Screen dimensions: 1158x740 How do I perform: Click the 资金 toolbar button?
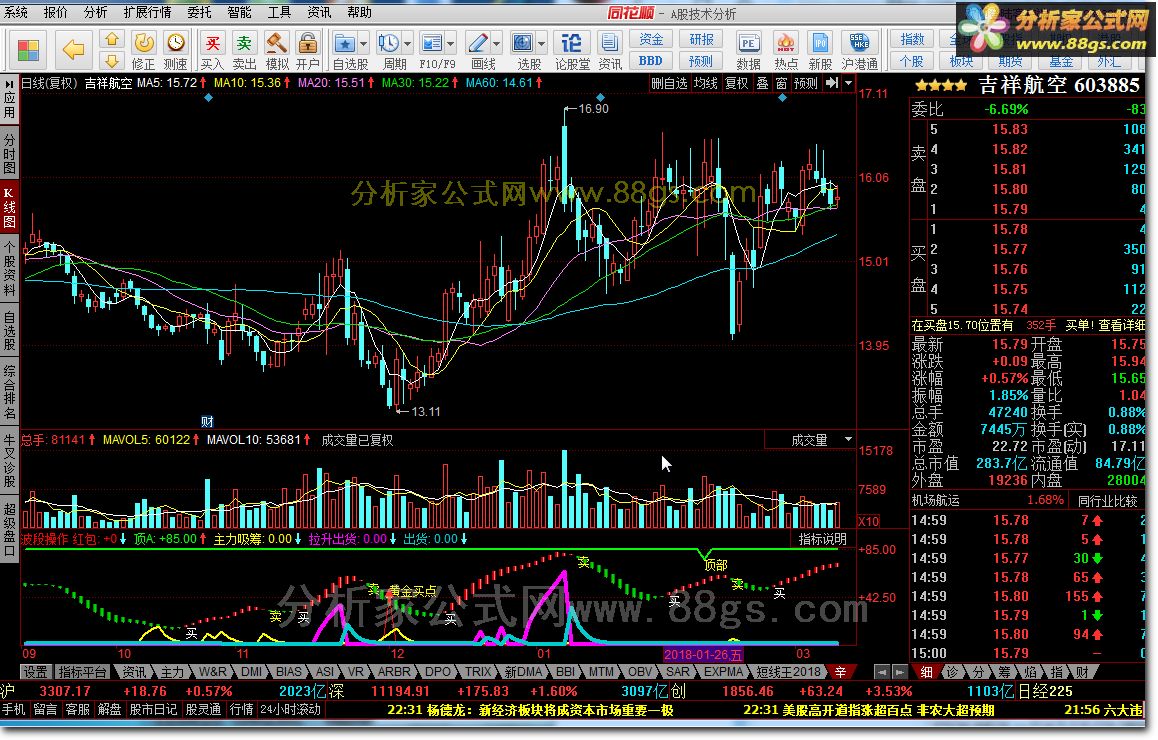pyautogui.click(x=651, y=39)
